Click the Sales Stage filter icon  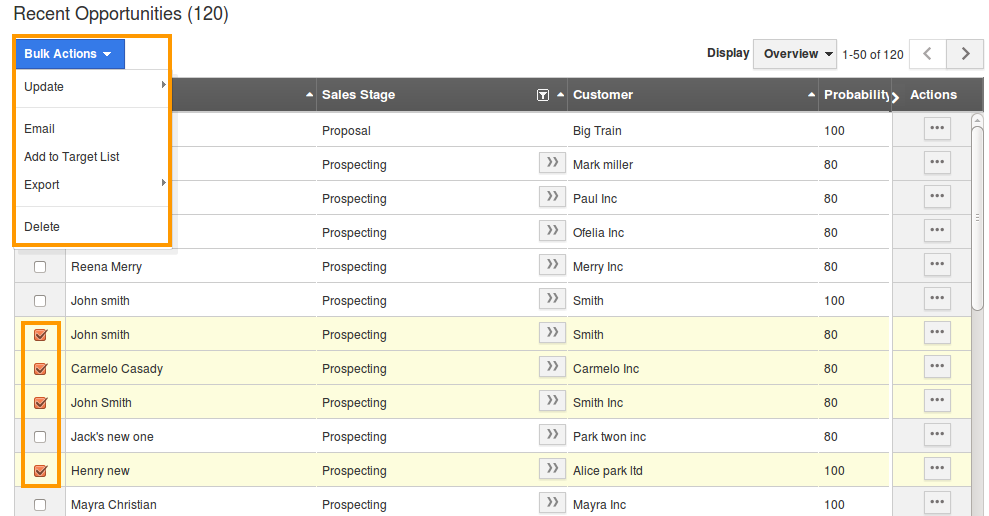pyautogui.click(x=542, y=95)
